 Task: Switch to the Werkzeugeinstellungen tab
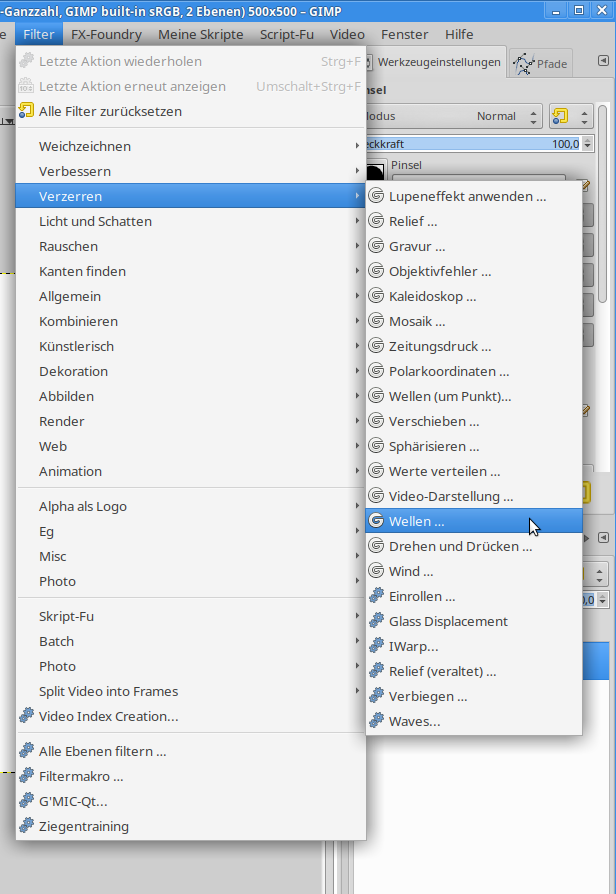pyautogui.click(x=435, y=62)
